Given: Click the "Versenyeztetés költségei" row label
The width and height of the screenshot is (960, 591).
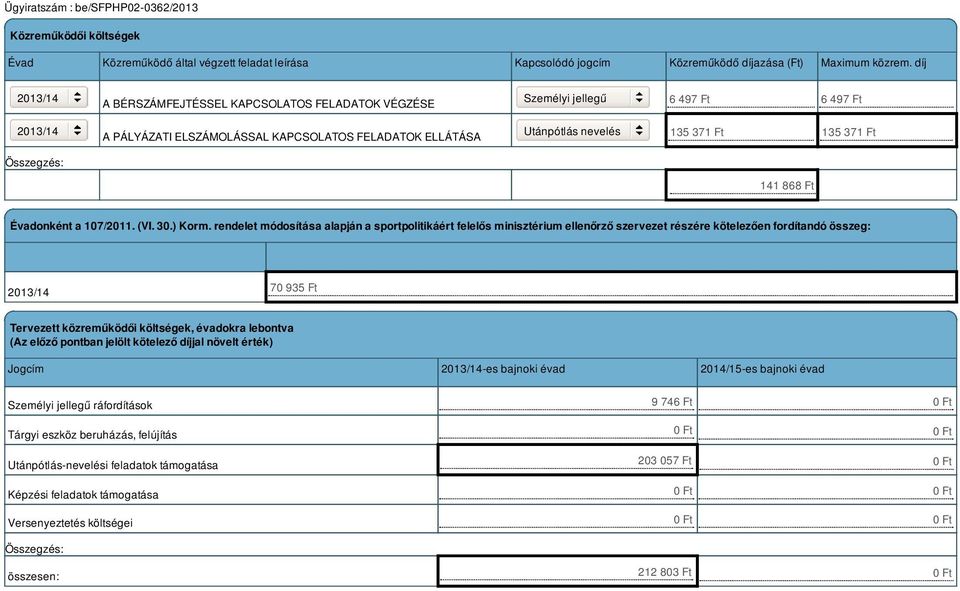Looking at the screenshot, I should click(70, 523).
